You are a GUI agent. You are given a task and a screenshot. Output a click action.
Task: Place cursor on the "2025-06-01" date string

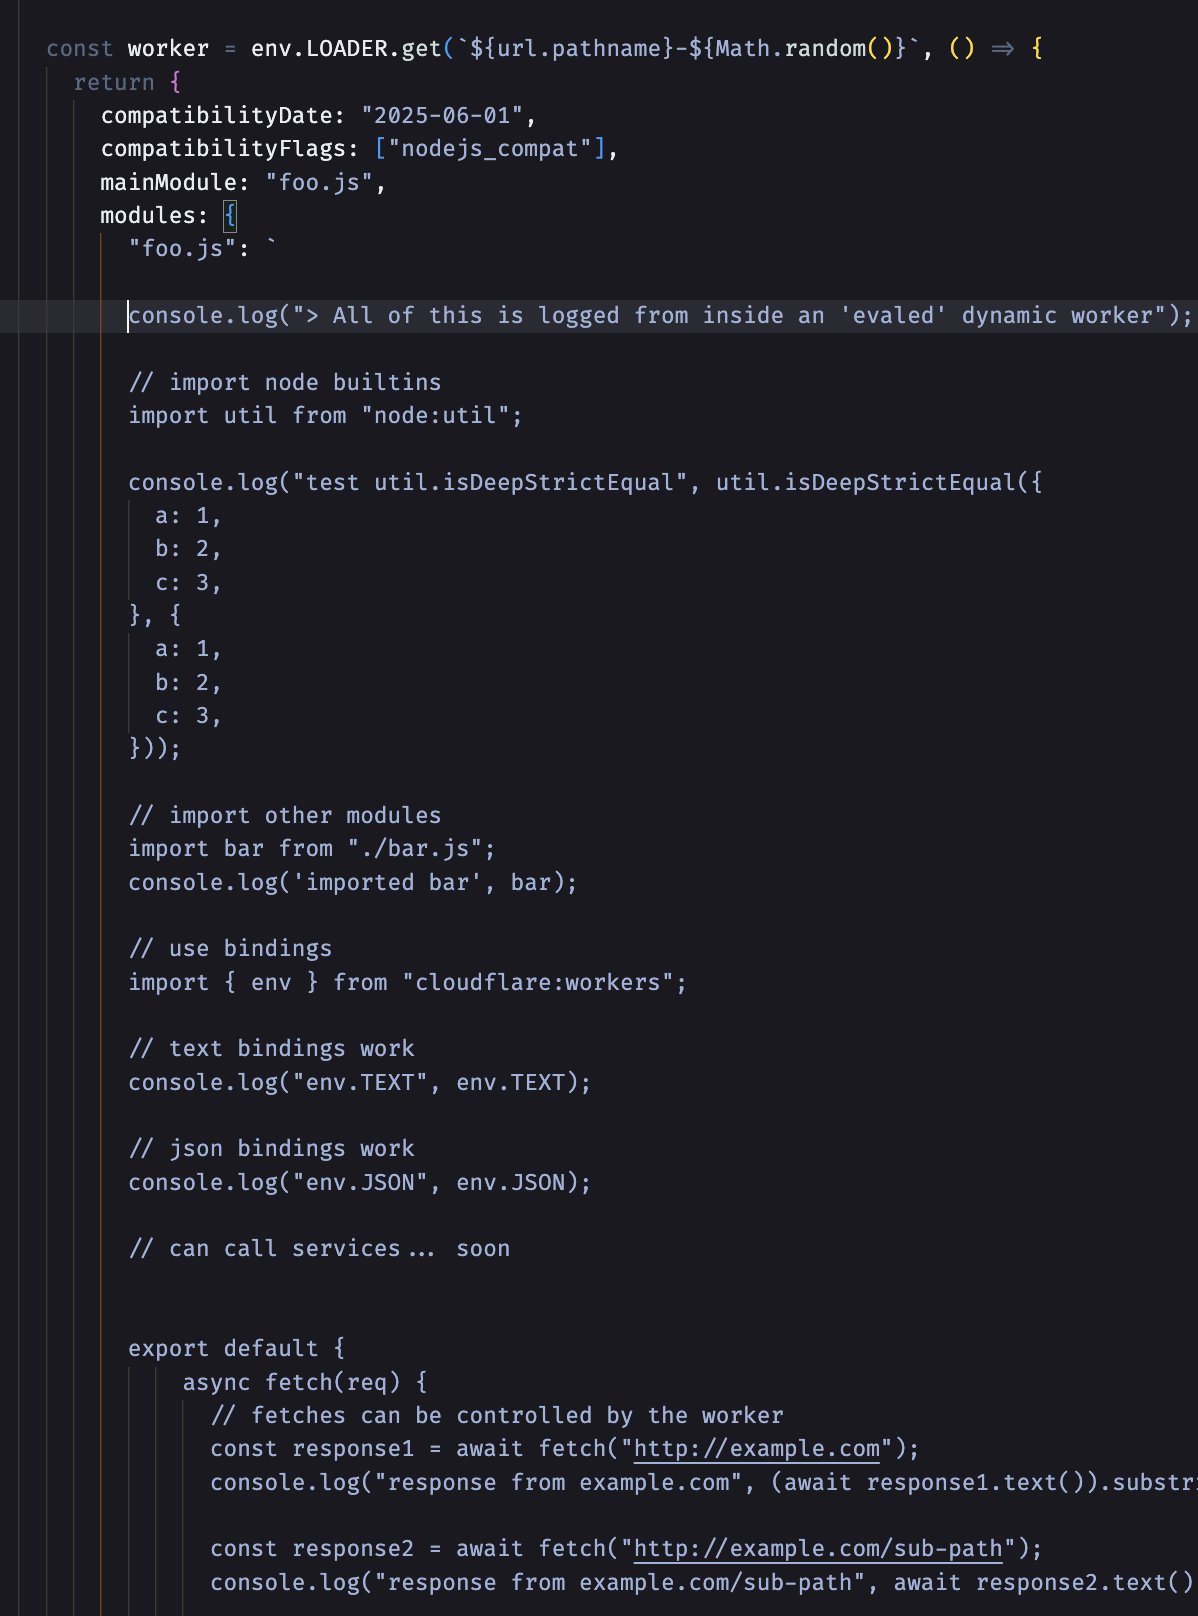(x=442, y=116)
